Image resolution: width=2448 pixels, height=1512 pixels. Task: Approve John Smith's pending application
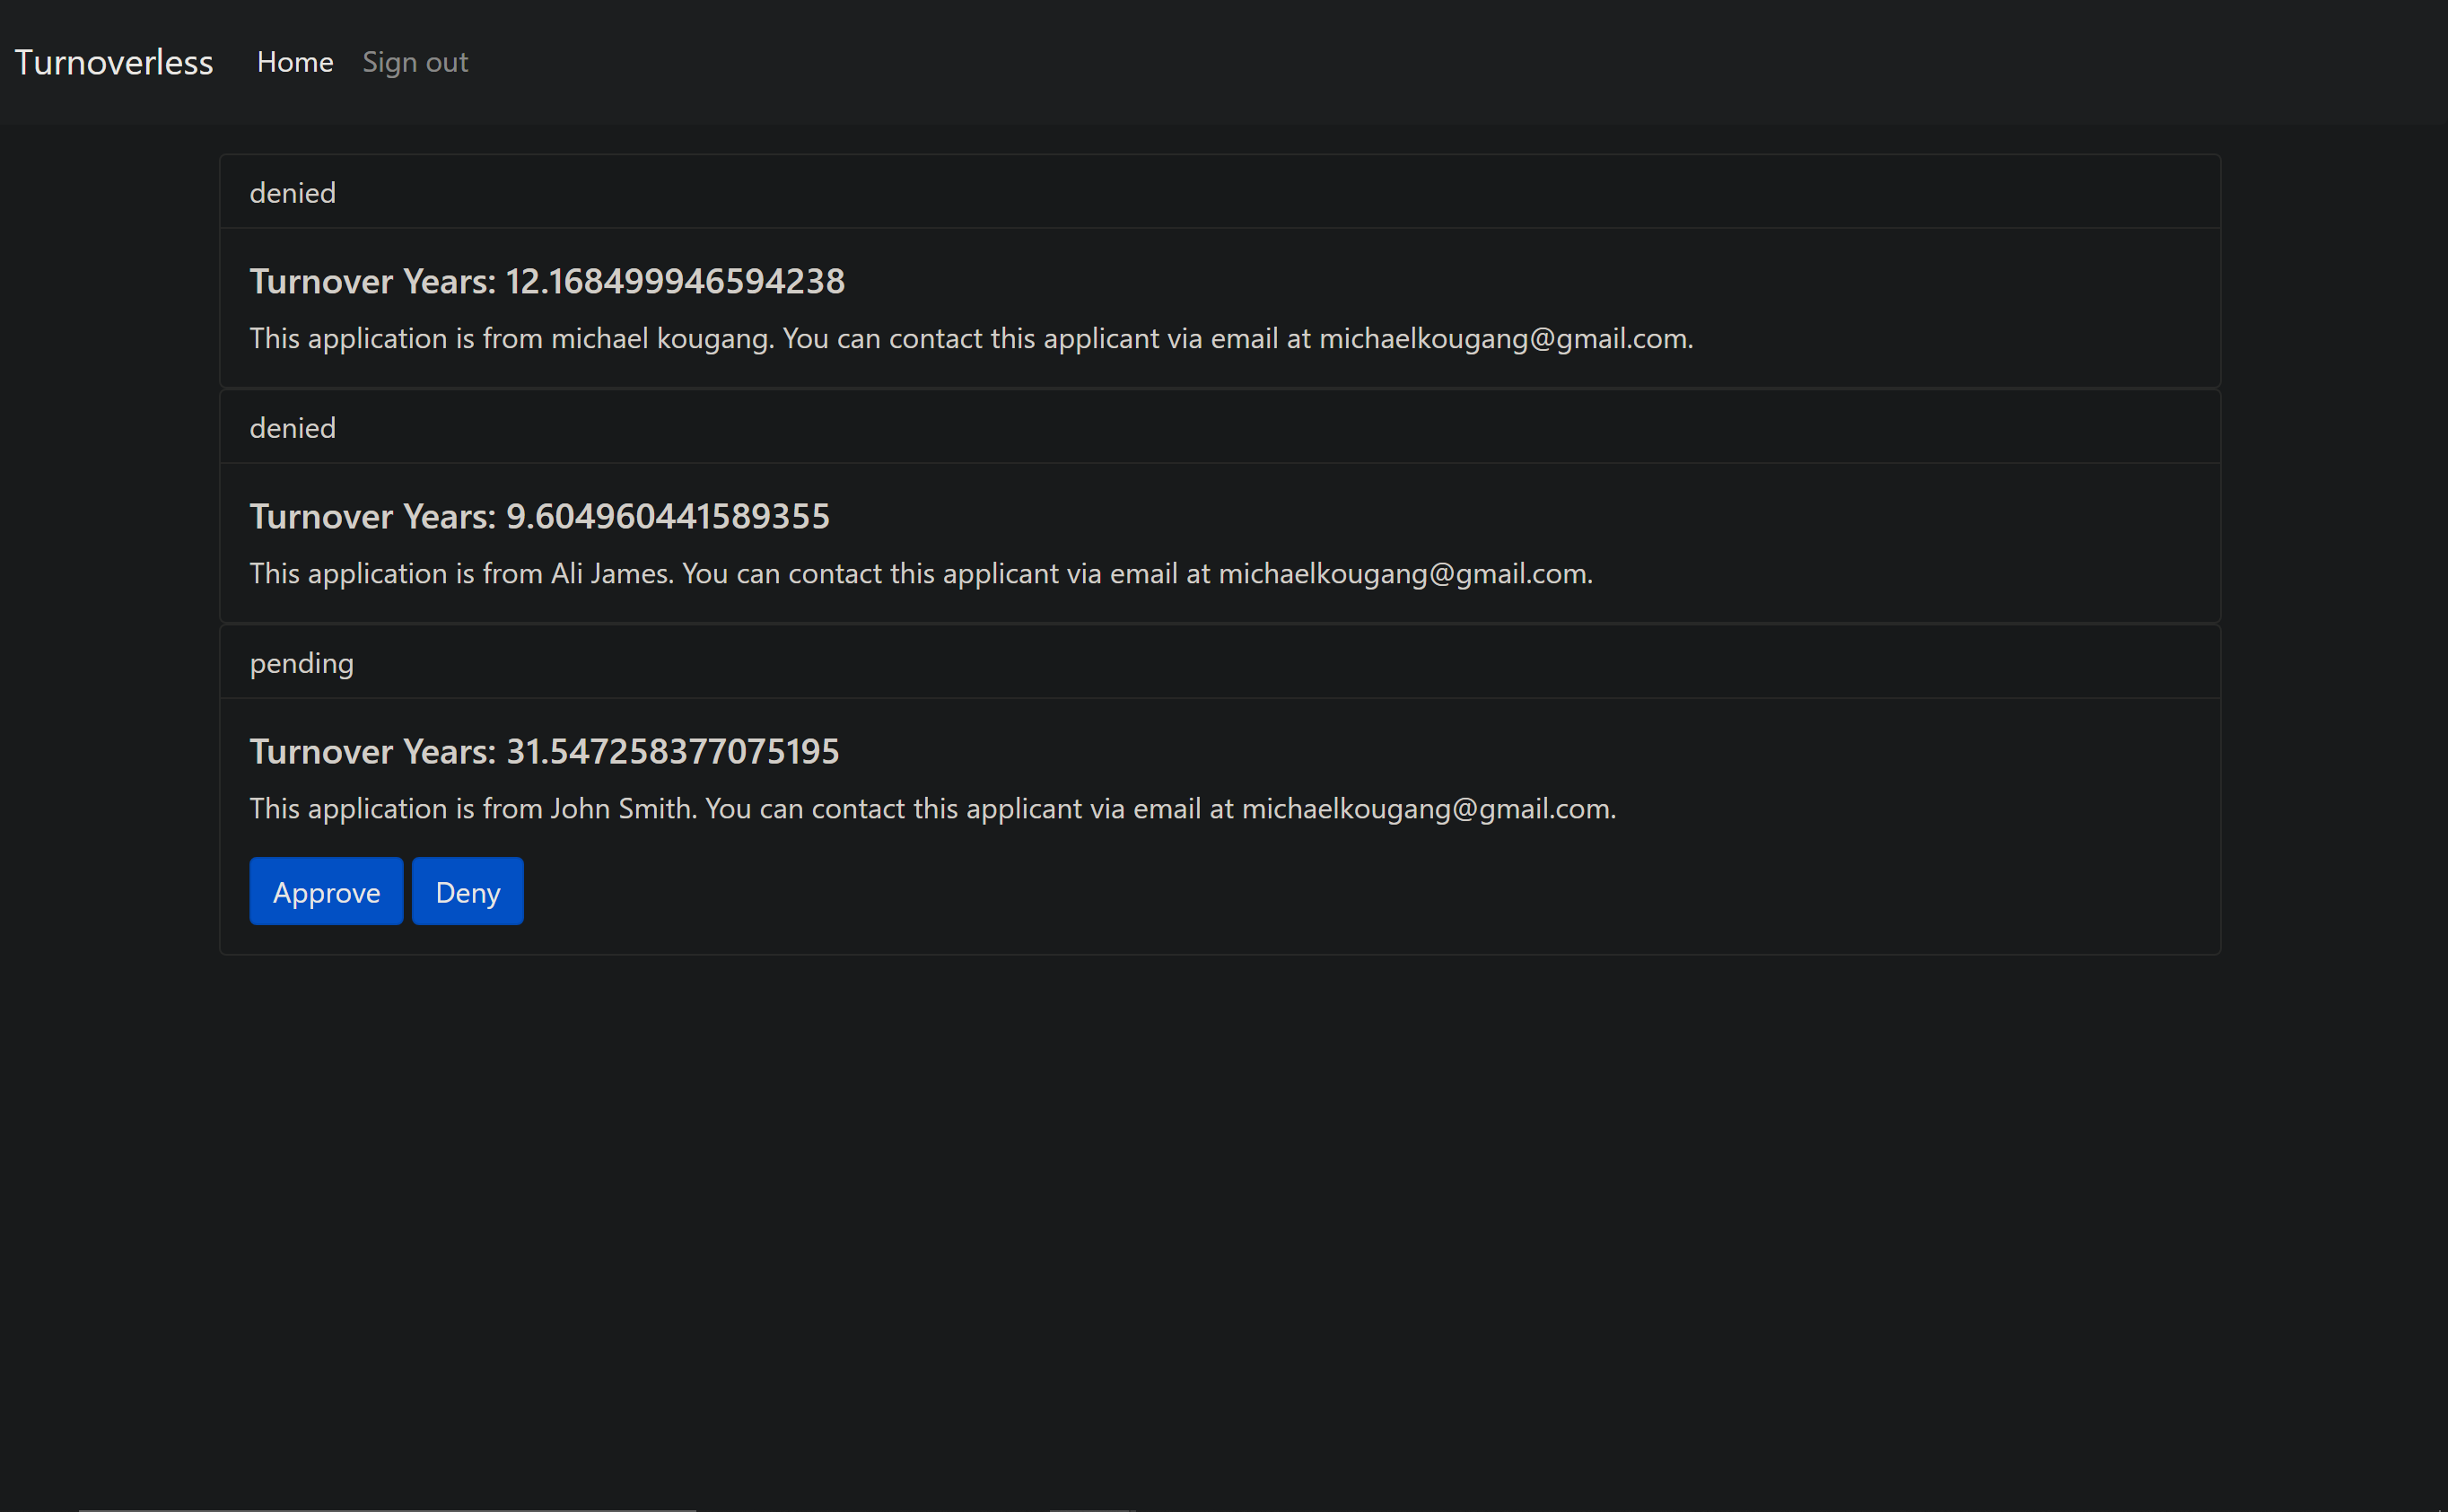click(326, 891)
